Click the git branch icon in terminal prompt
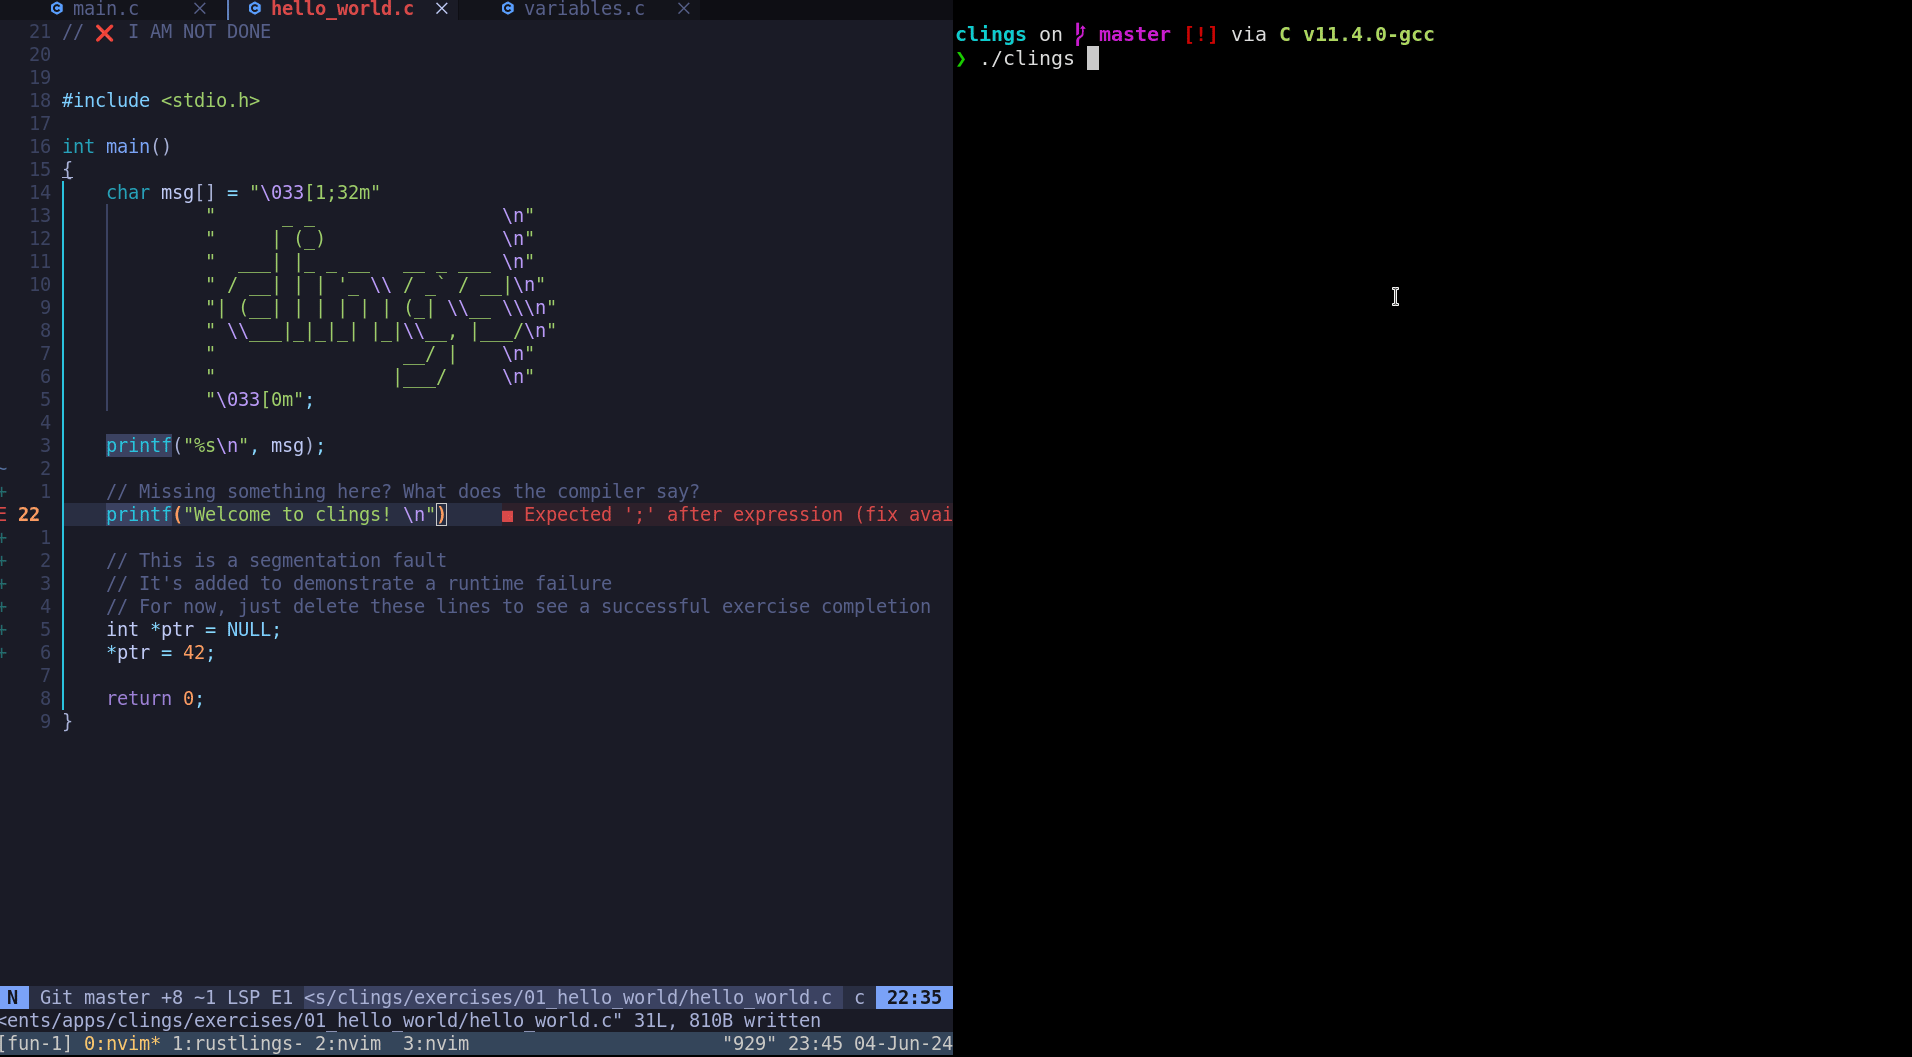Screen dimensions: 1912x1057 coord(1080,35)
